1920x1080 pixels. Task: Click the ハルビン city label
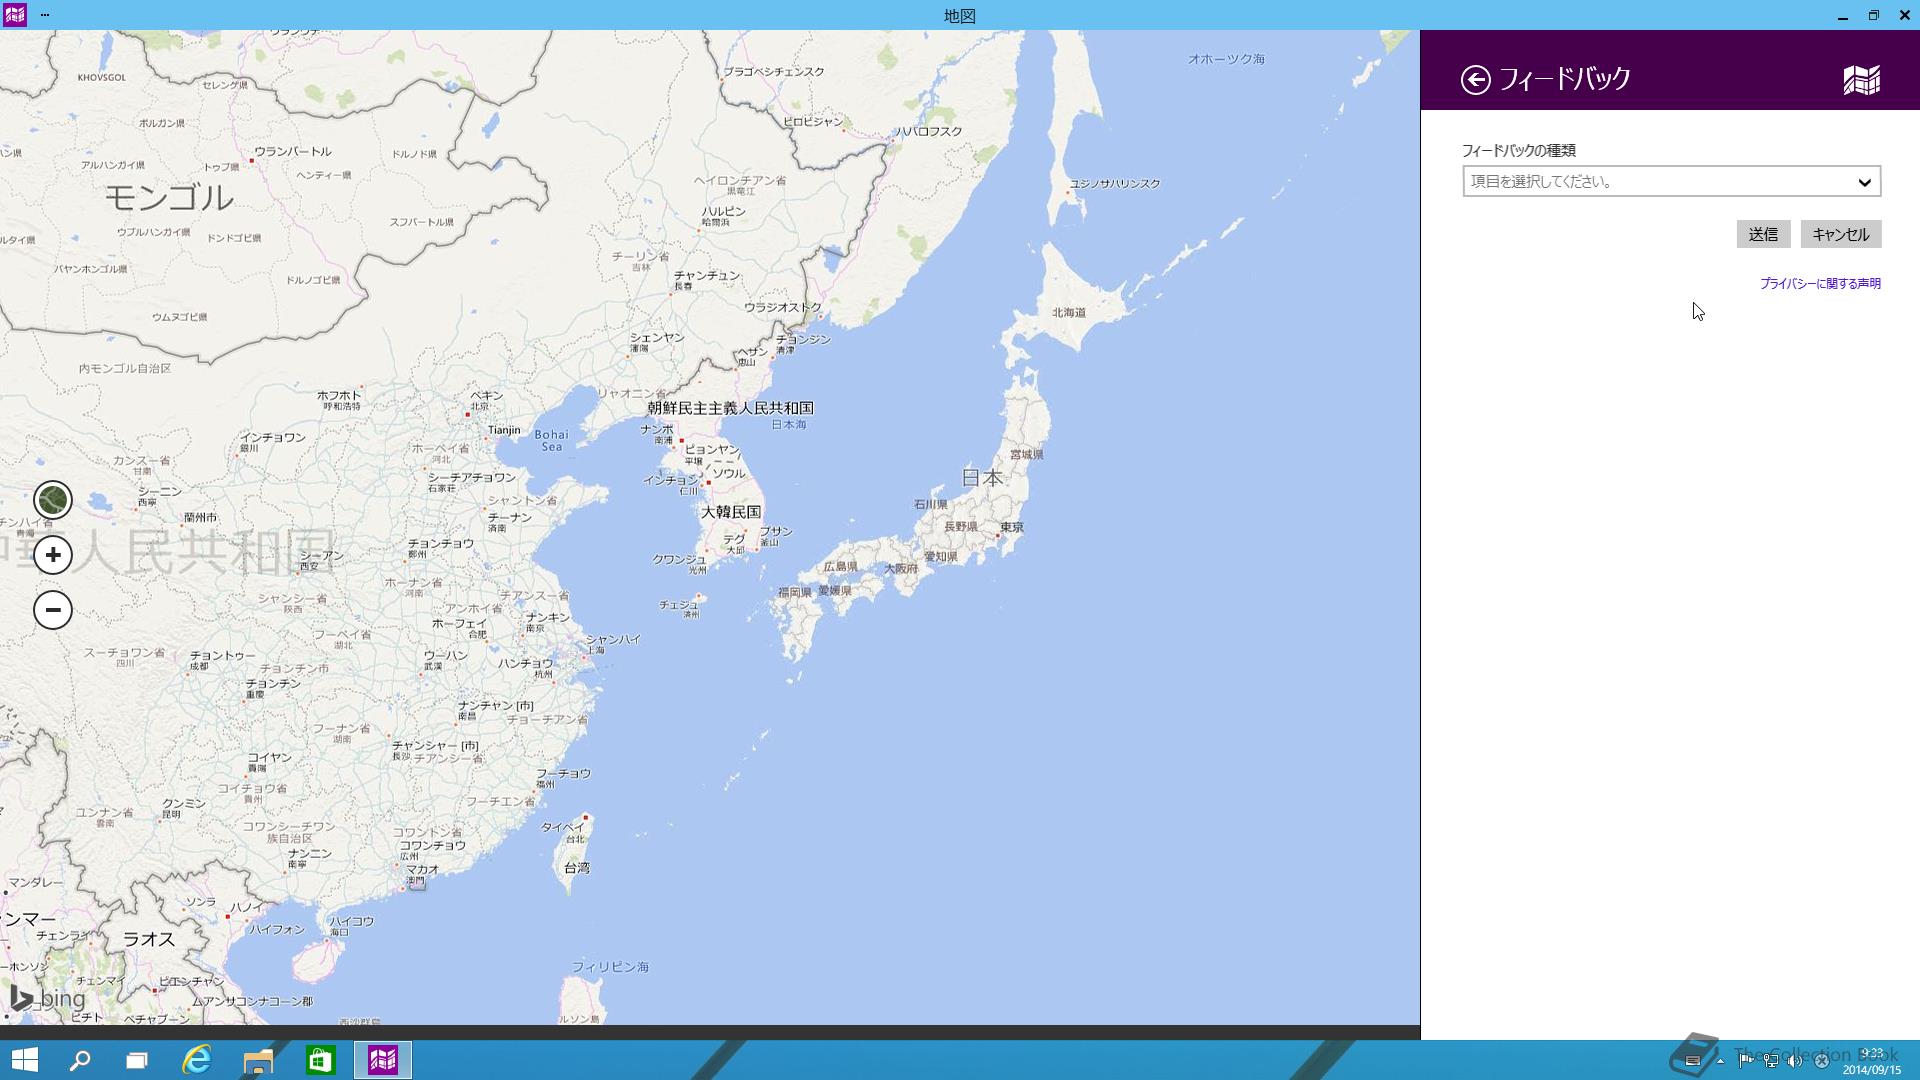tap(723, 211)
